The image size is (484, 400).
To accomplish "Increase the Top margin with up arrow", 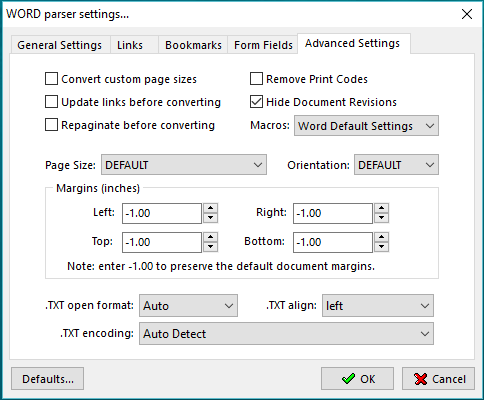I will (210, 237).
